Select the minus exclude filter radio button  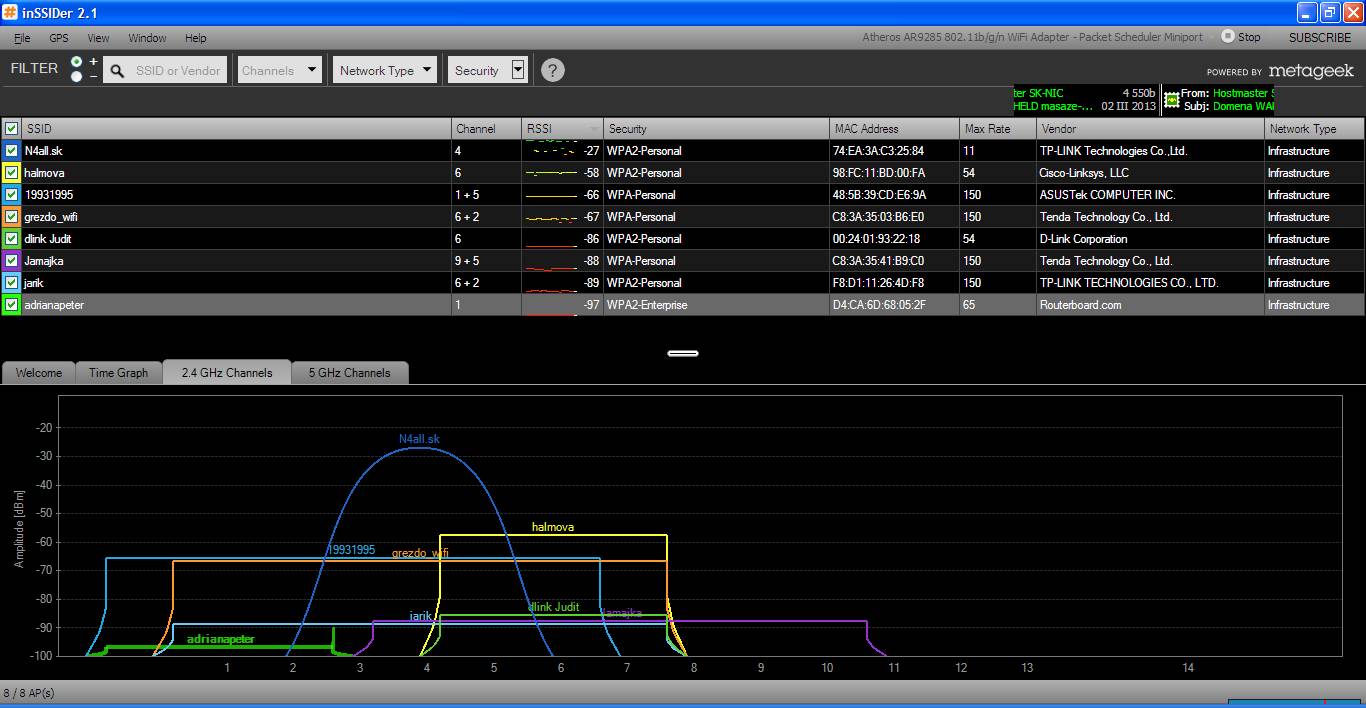[77, 77]
